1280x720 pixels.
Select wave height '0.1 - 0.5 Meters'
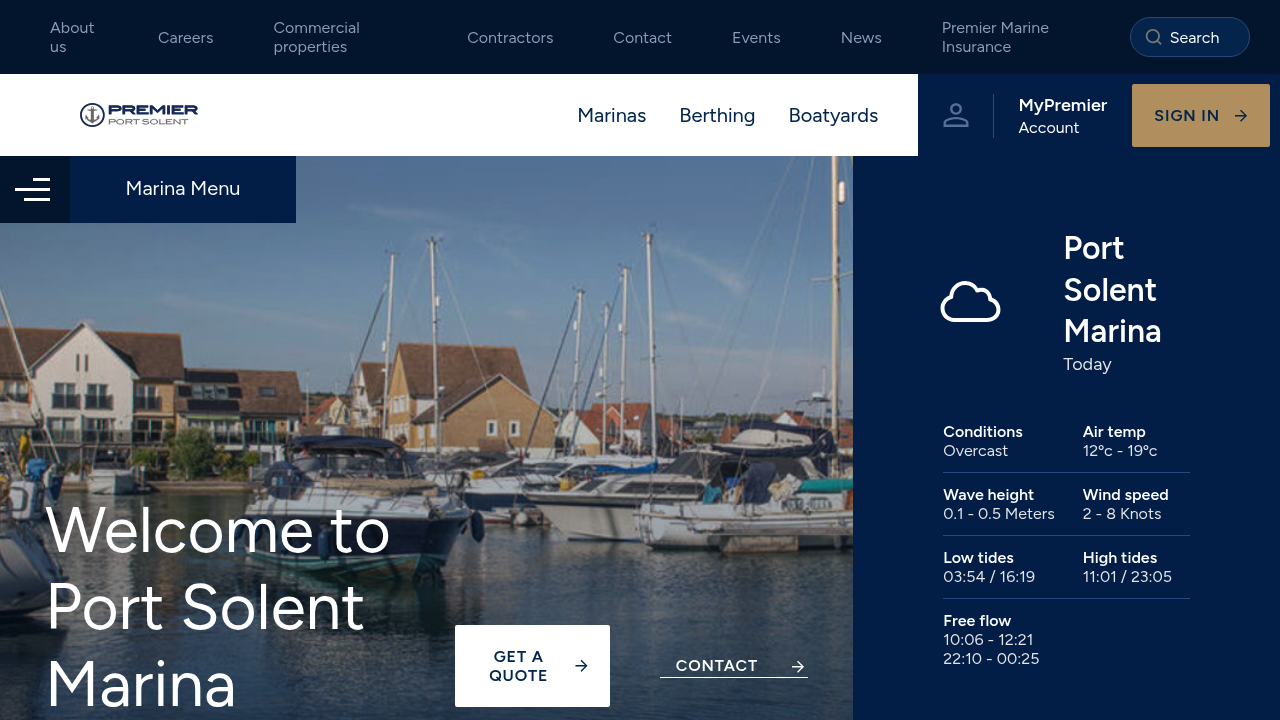999,514
